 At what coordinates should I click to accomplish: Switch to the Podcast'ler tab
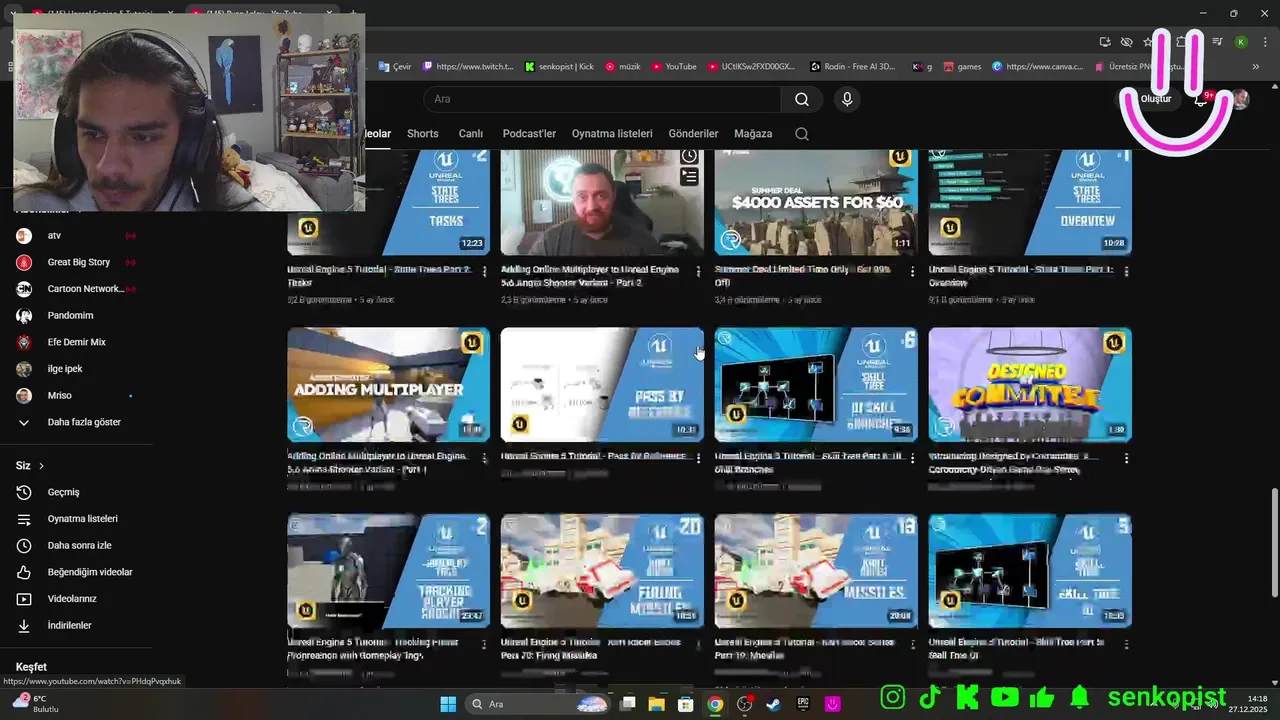[x=529, y=134]
